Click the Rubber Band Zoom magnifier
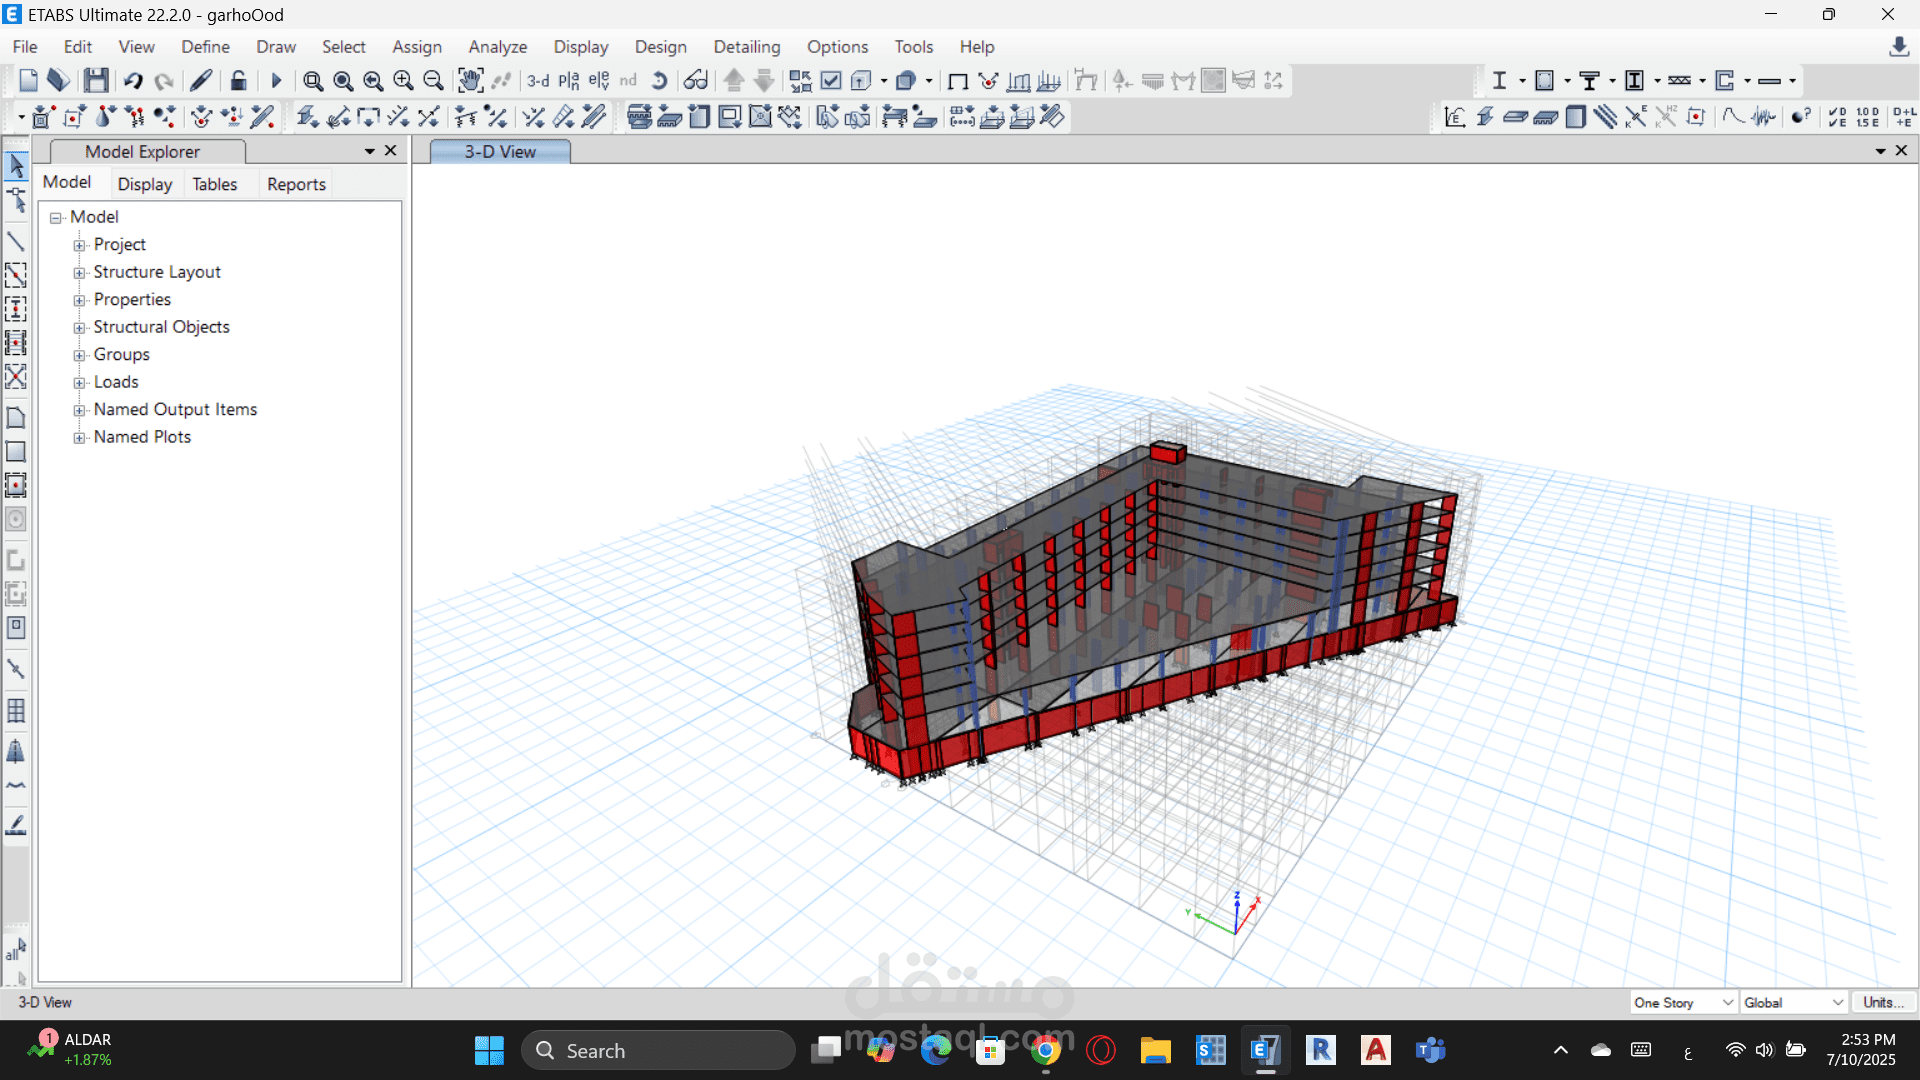This screenshot has height=1080, width=1920. click(x=313, y=81)
